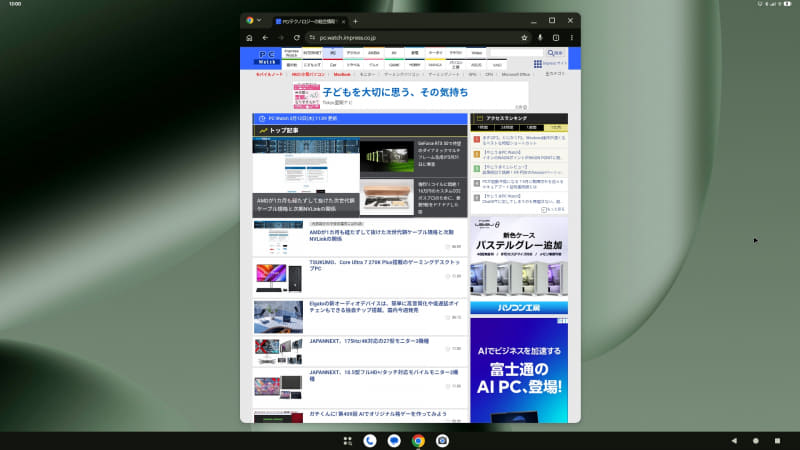The image size is (800, 450).
Task: Start voice search with the microphone icon
Action: coord(540,38)
